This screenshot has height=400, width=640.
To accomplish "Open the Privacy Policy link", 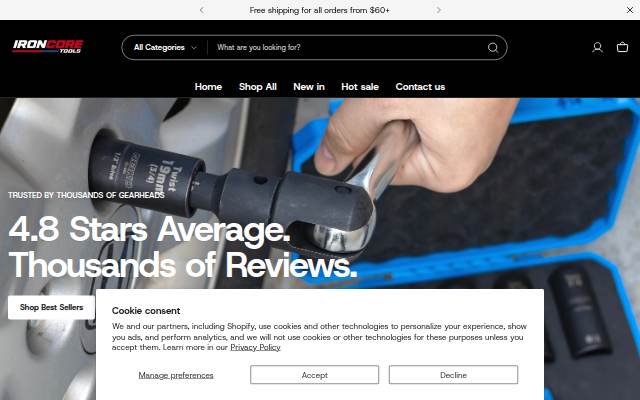I will (255, 347).
